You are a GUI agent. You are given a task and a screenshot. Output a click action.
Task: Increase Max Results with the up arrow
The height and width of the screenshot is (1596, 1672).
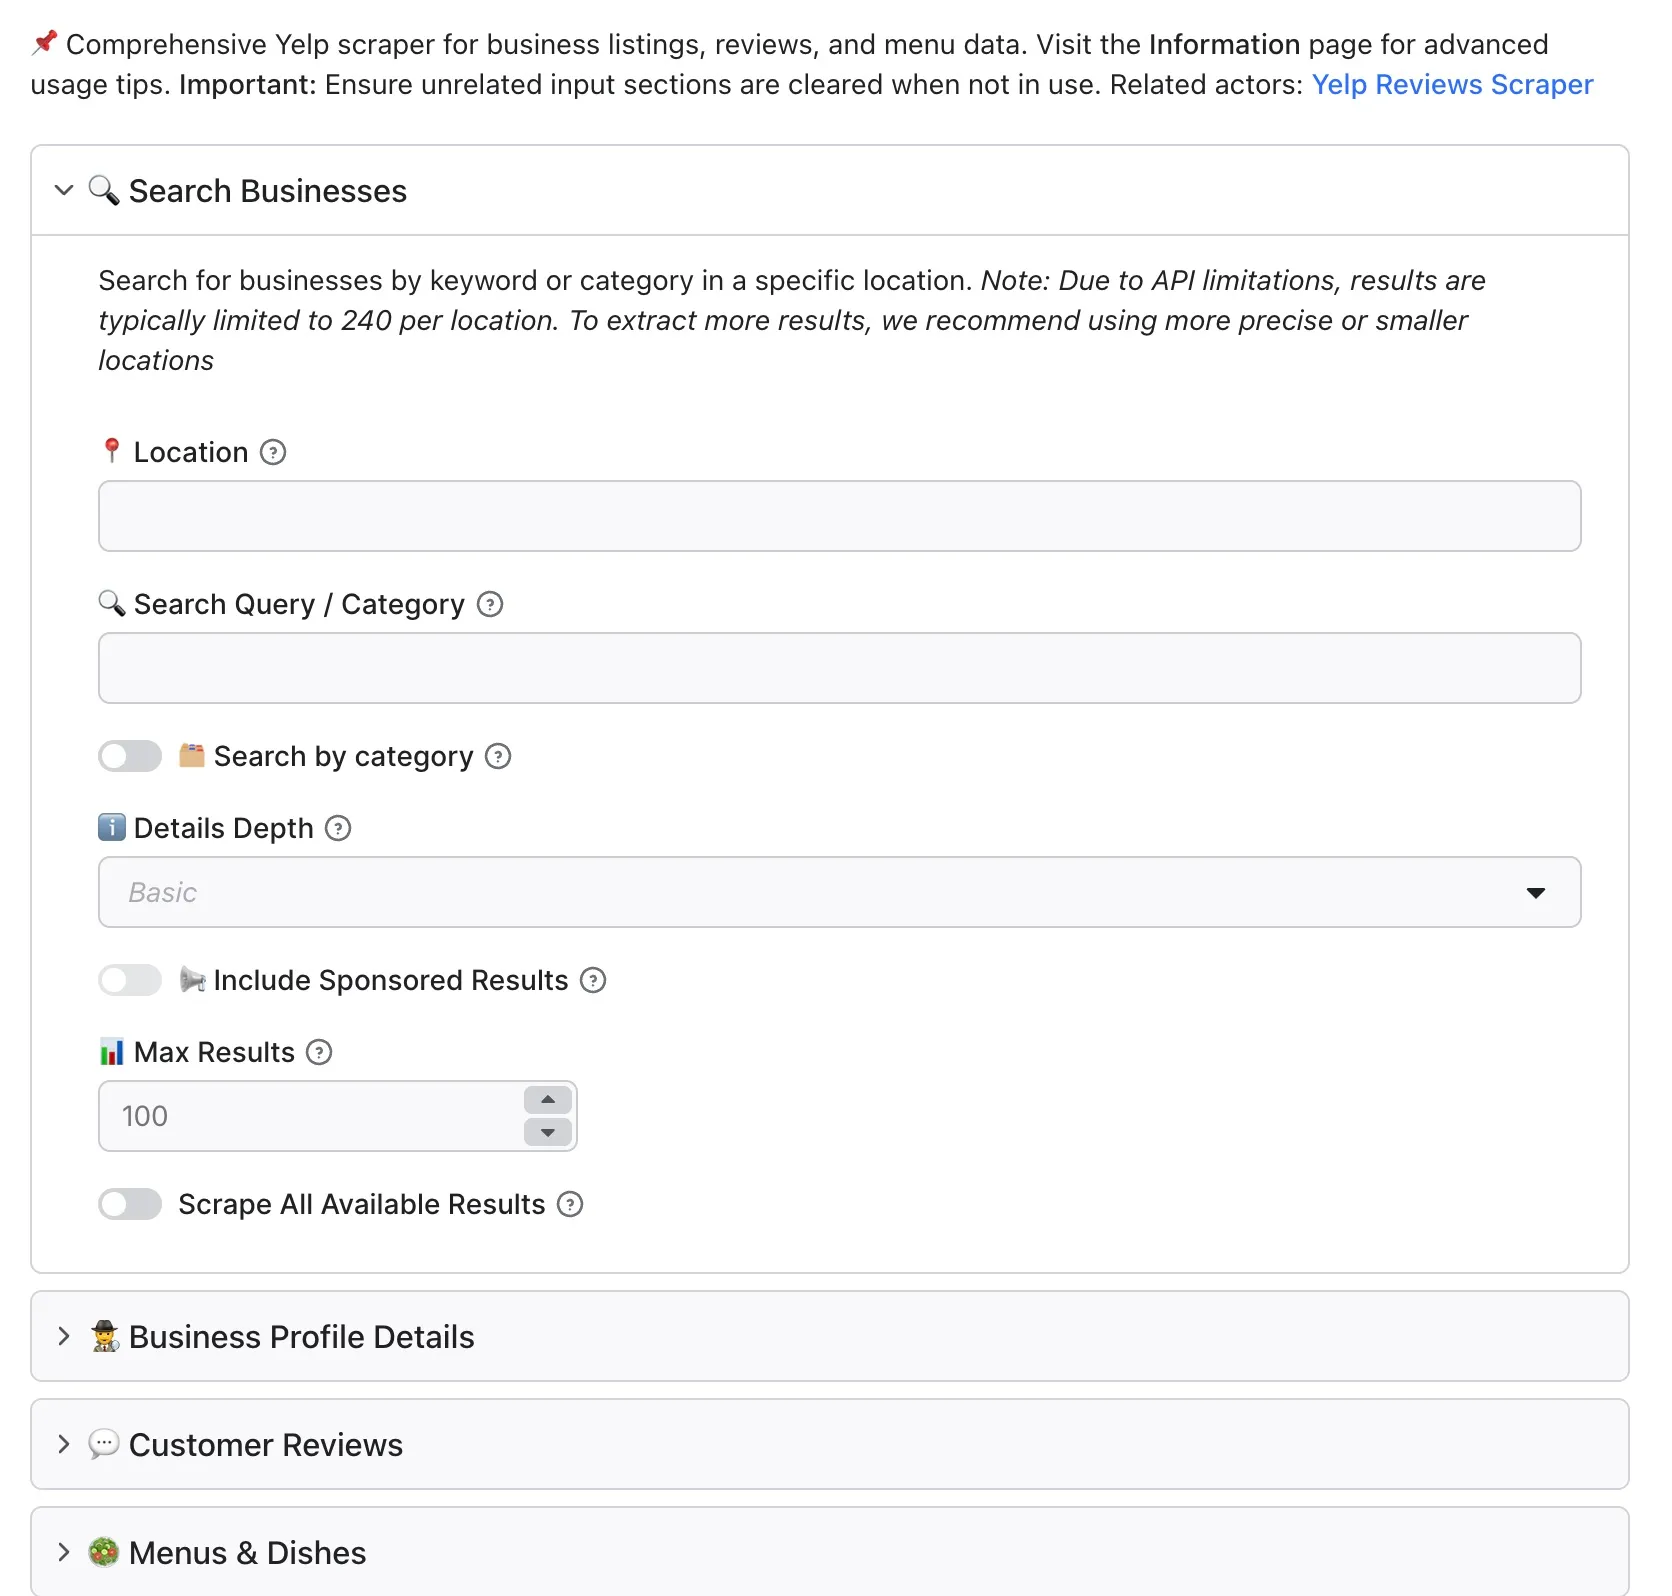tap(548, 1100)
